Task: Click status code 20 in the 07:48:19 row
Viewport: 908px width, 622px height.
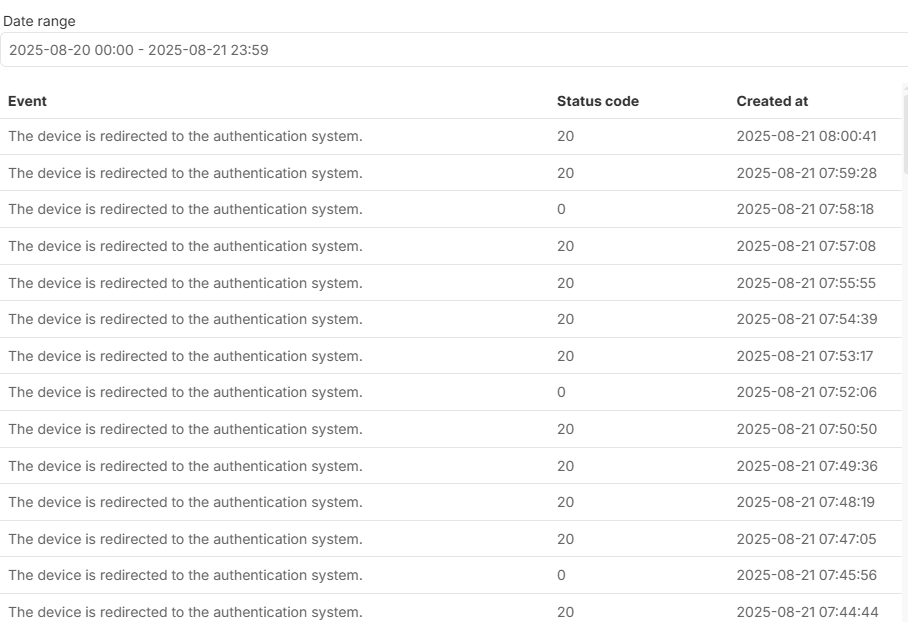Action: pos(566,502)
